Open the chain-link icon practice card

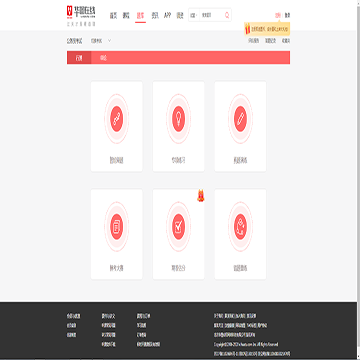[117, 126]
